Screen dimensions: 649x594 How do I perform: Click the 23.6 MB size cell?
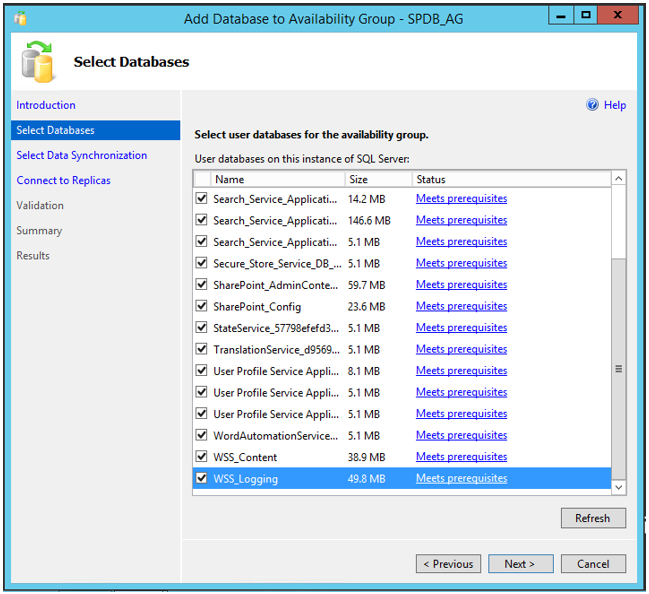click(x=366, y=307)
